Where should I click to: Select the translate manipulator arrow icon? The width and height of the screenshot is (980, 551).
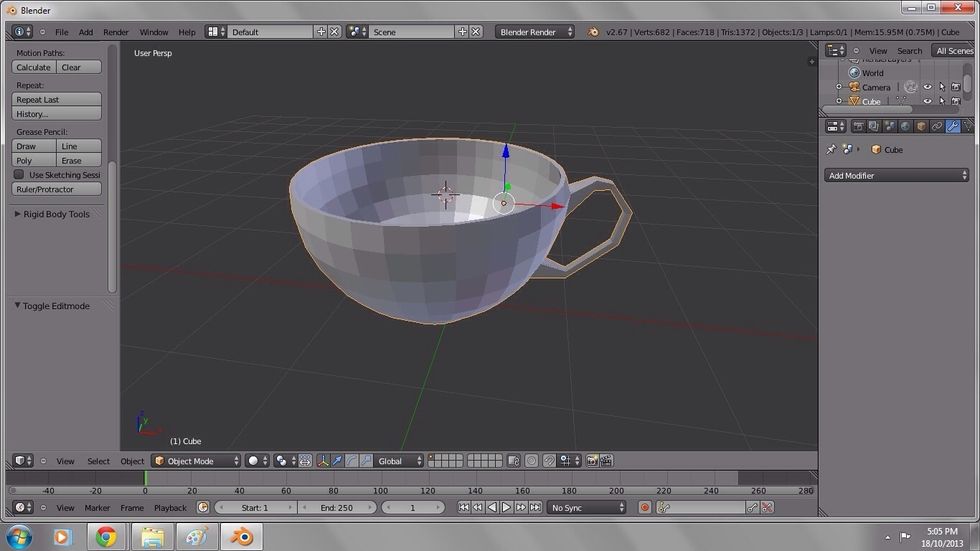[337, 461]
